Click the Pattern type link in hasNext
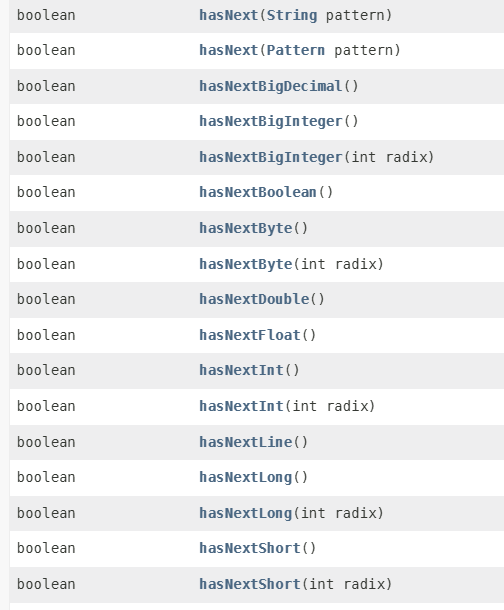Image resolution: width=504 pixels, height=610 pixels. pos(296,50)
